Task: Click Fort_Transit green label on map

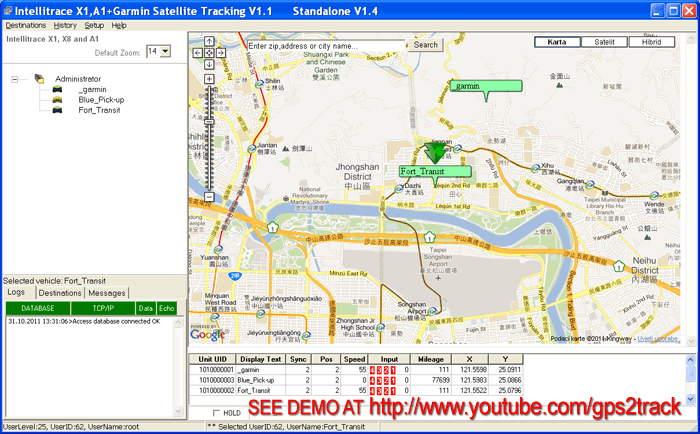Action: pos(435,171)
